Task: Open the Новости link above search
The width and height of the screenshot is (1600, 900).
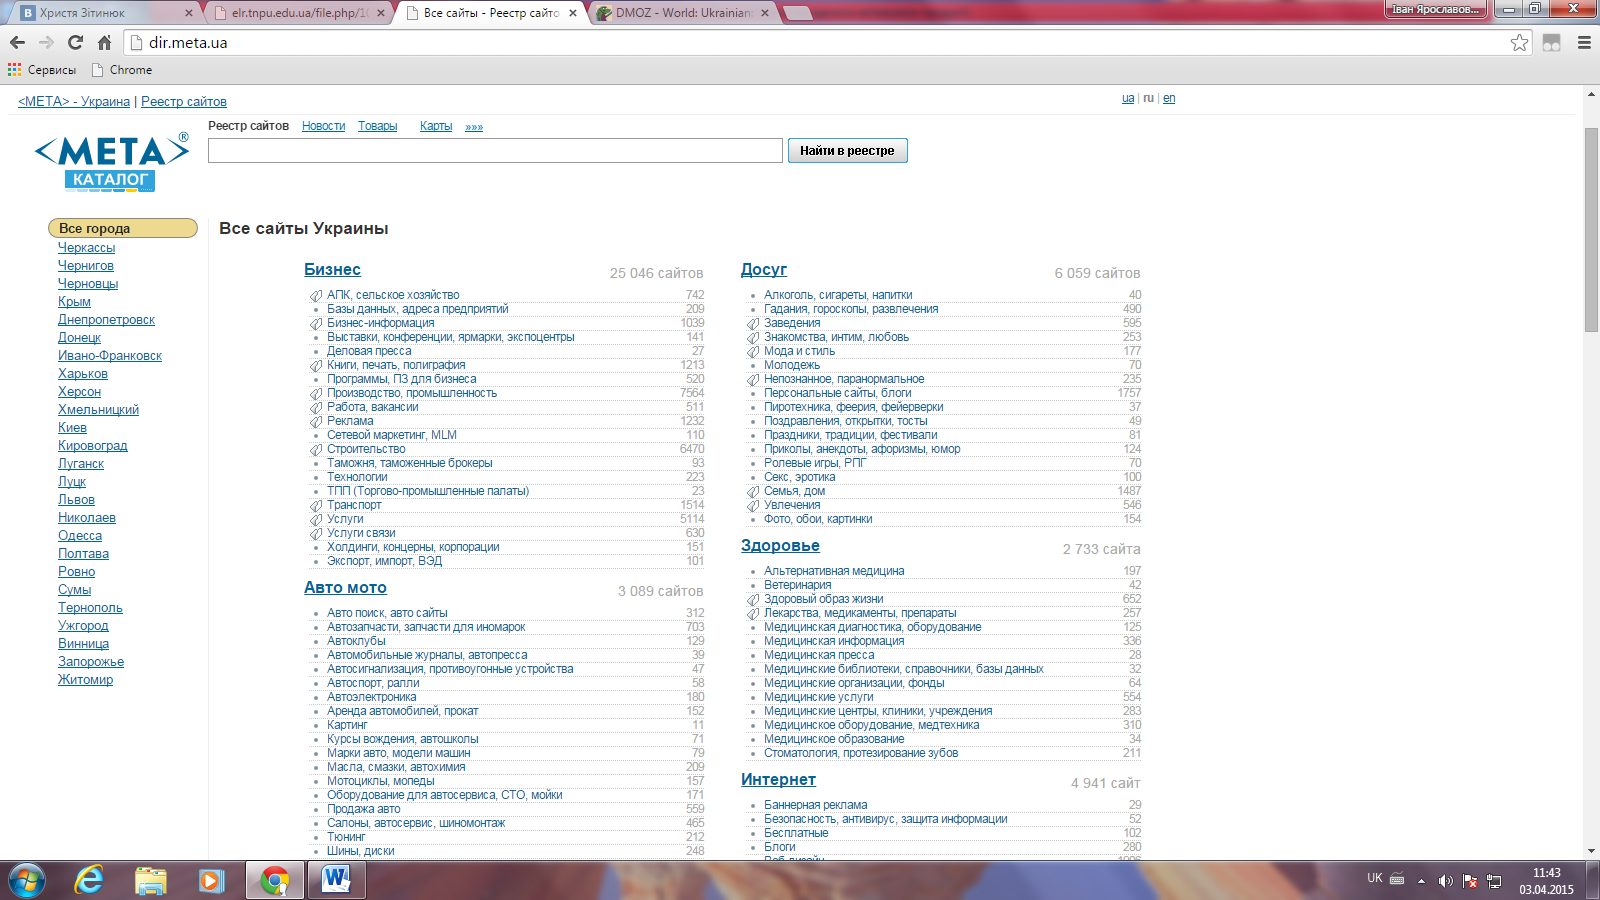Action: coord(323,126)
